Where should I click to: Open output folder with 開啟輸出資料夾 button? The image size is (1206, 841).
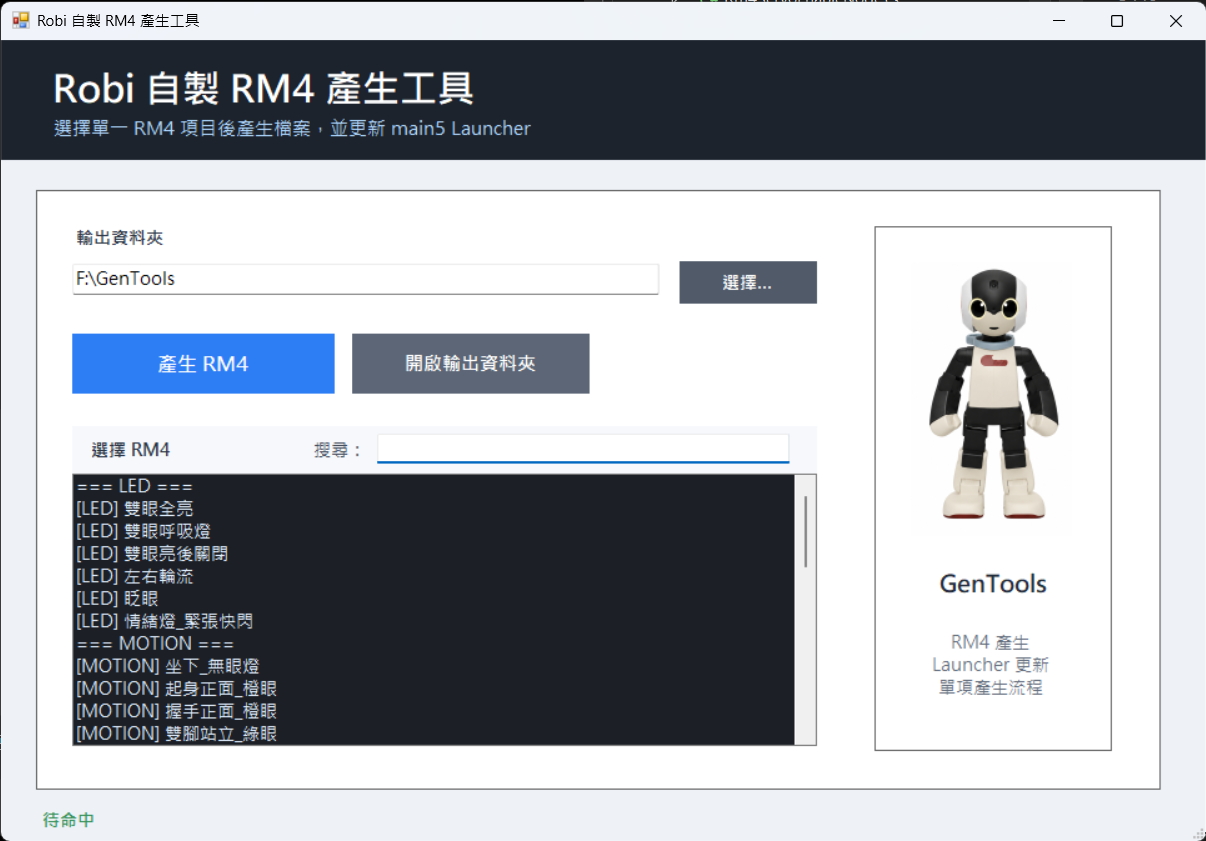coord(470,364)
